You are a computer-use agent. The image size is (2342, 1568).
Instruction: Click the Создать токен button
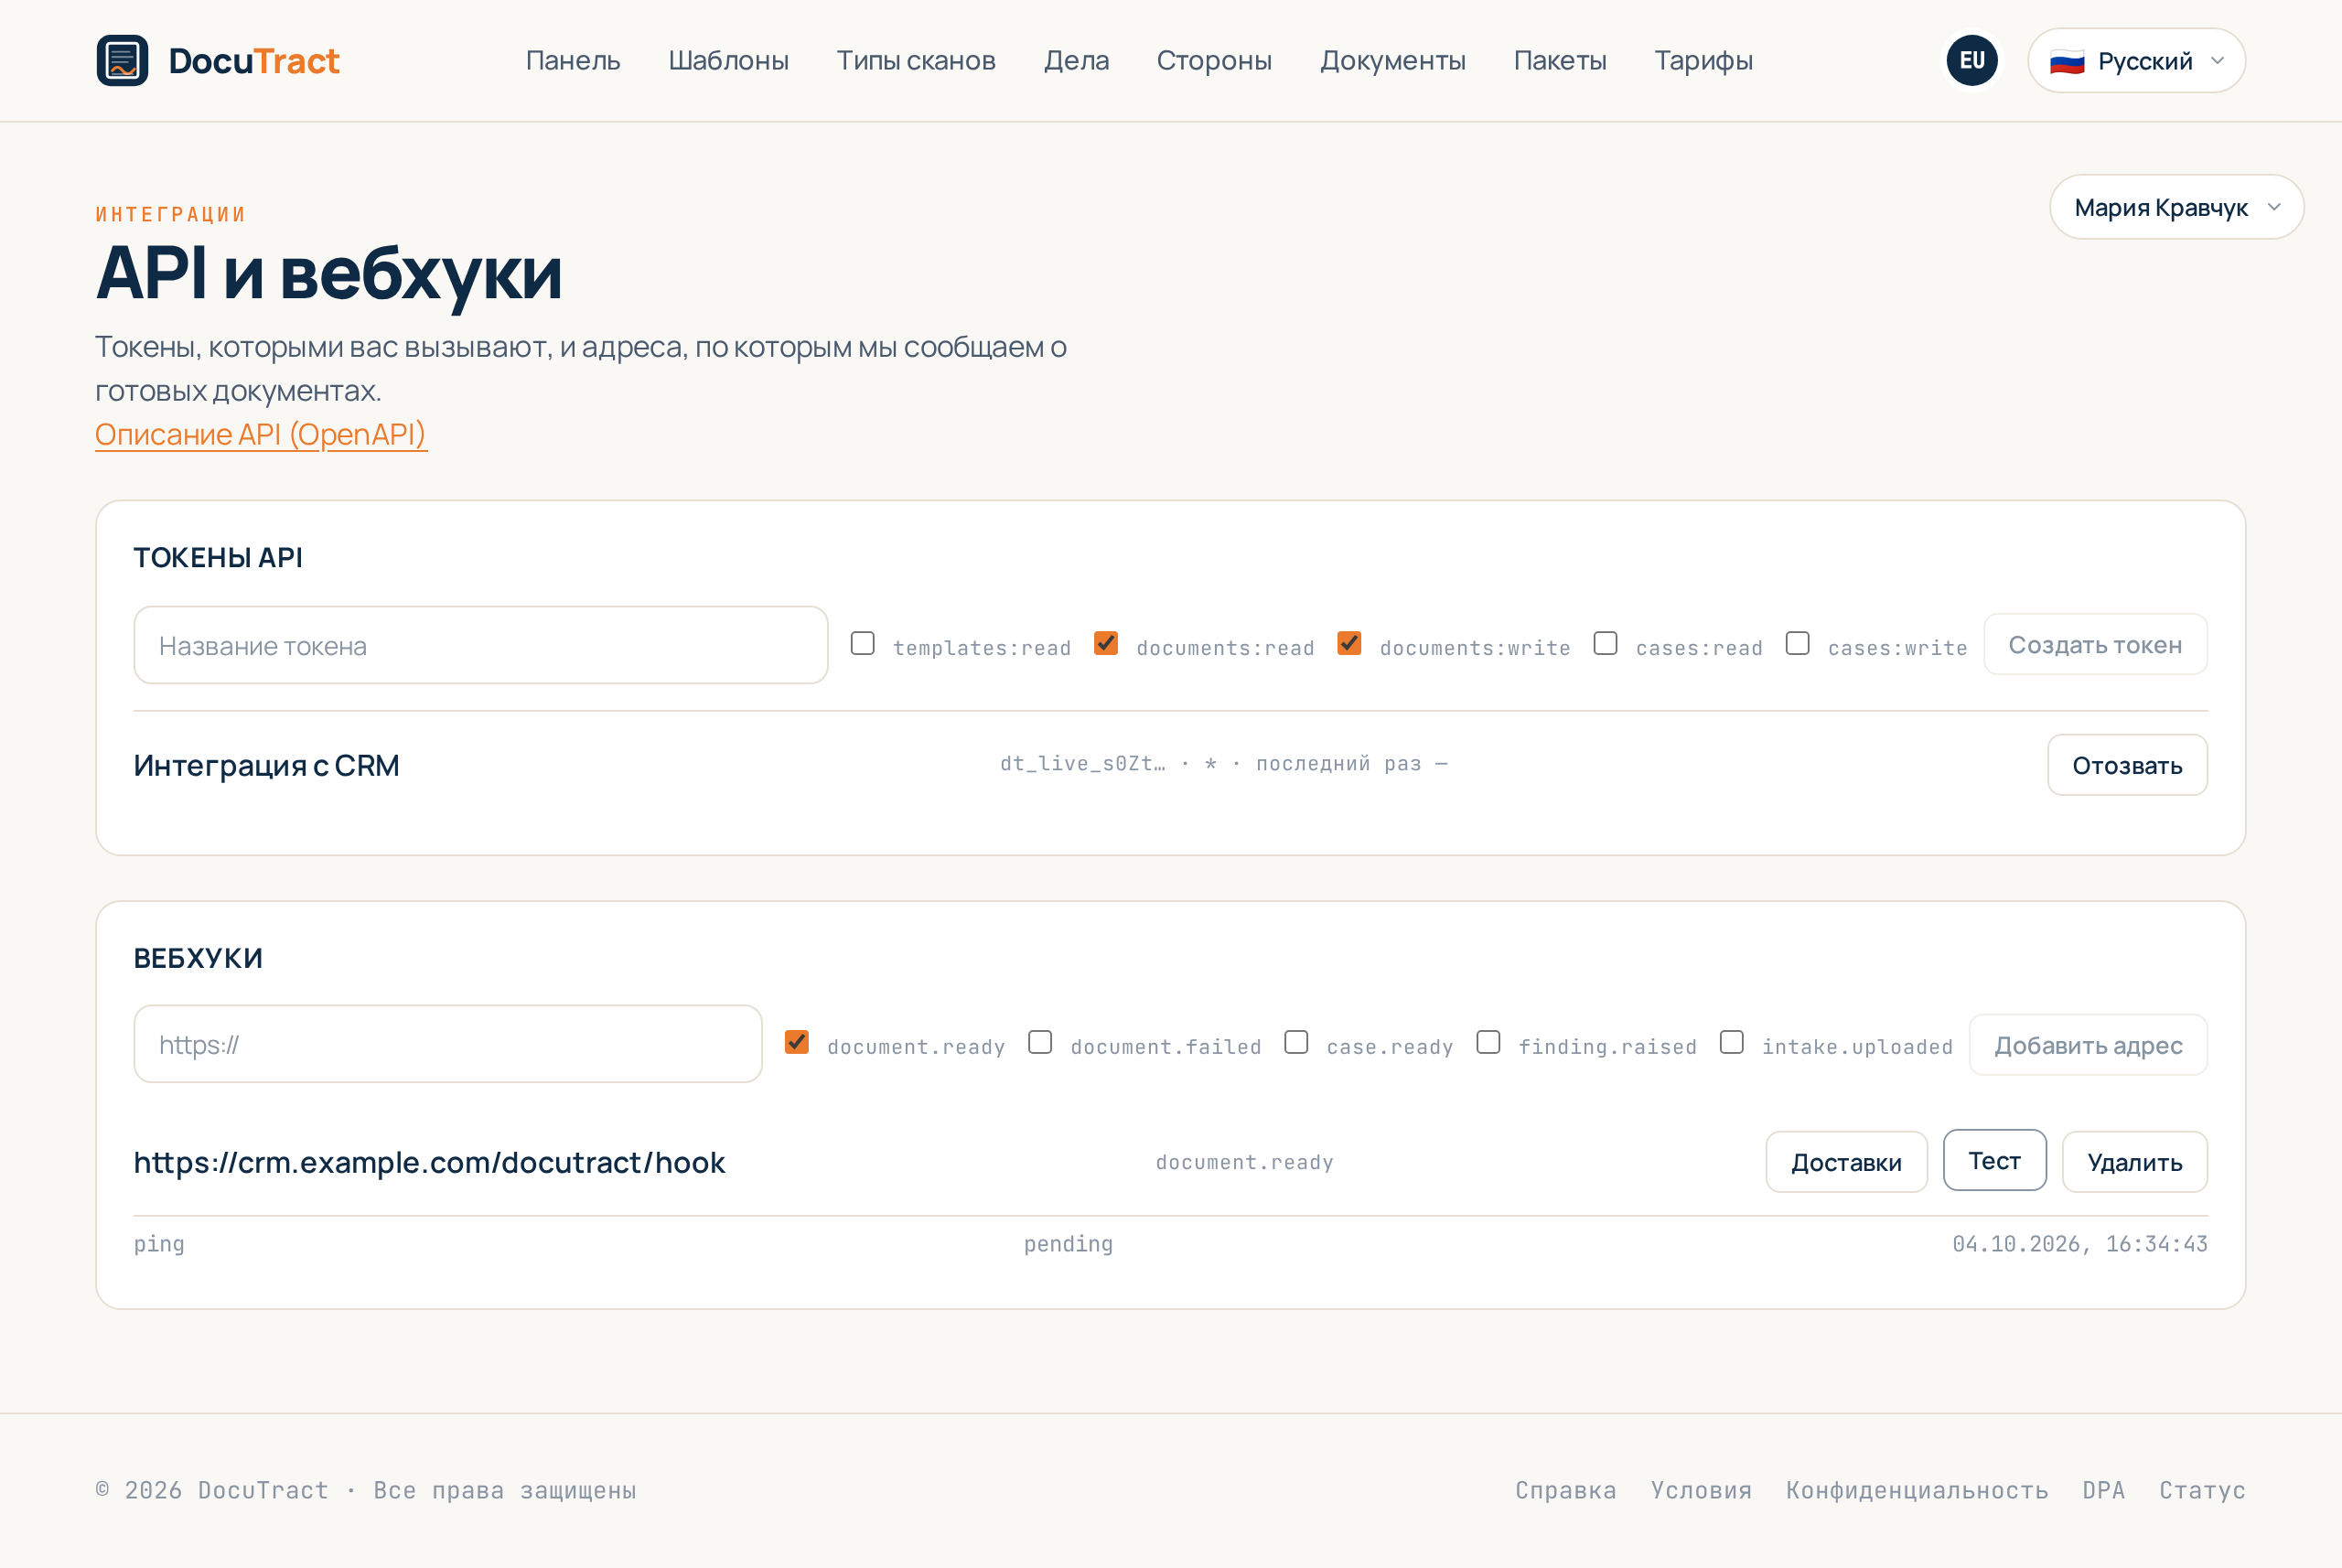tap(2095, 645)
